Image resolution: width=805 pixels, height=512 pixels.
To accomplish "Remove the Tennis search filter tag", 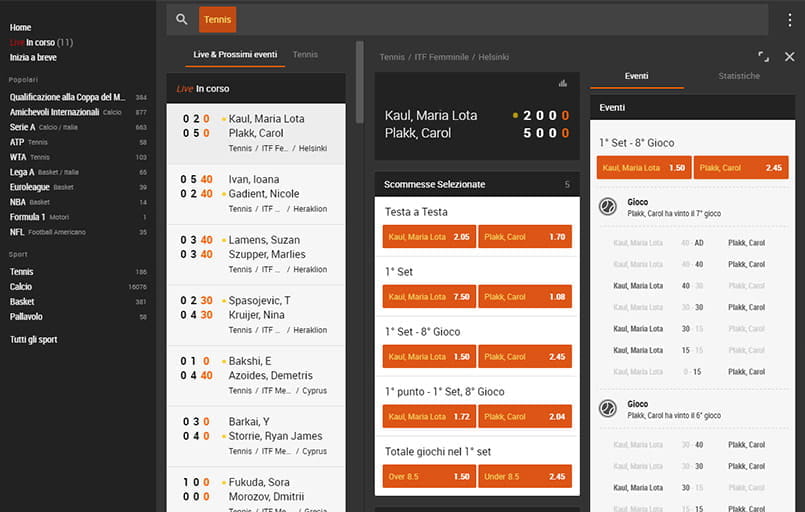I will (217, 19).
